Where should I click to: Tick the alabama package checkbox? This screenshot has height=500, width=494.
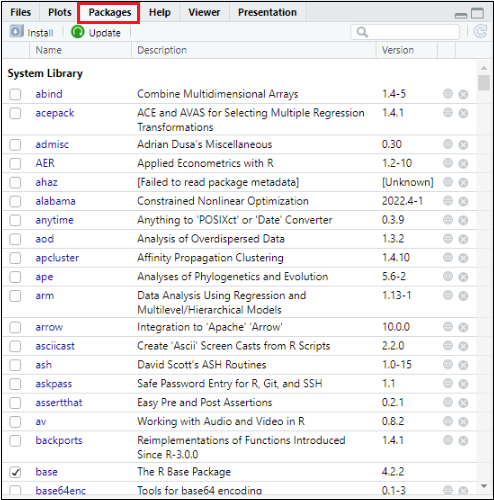15,201
